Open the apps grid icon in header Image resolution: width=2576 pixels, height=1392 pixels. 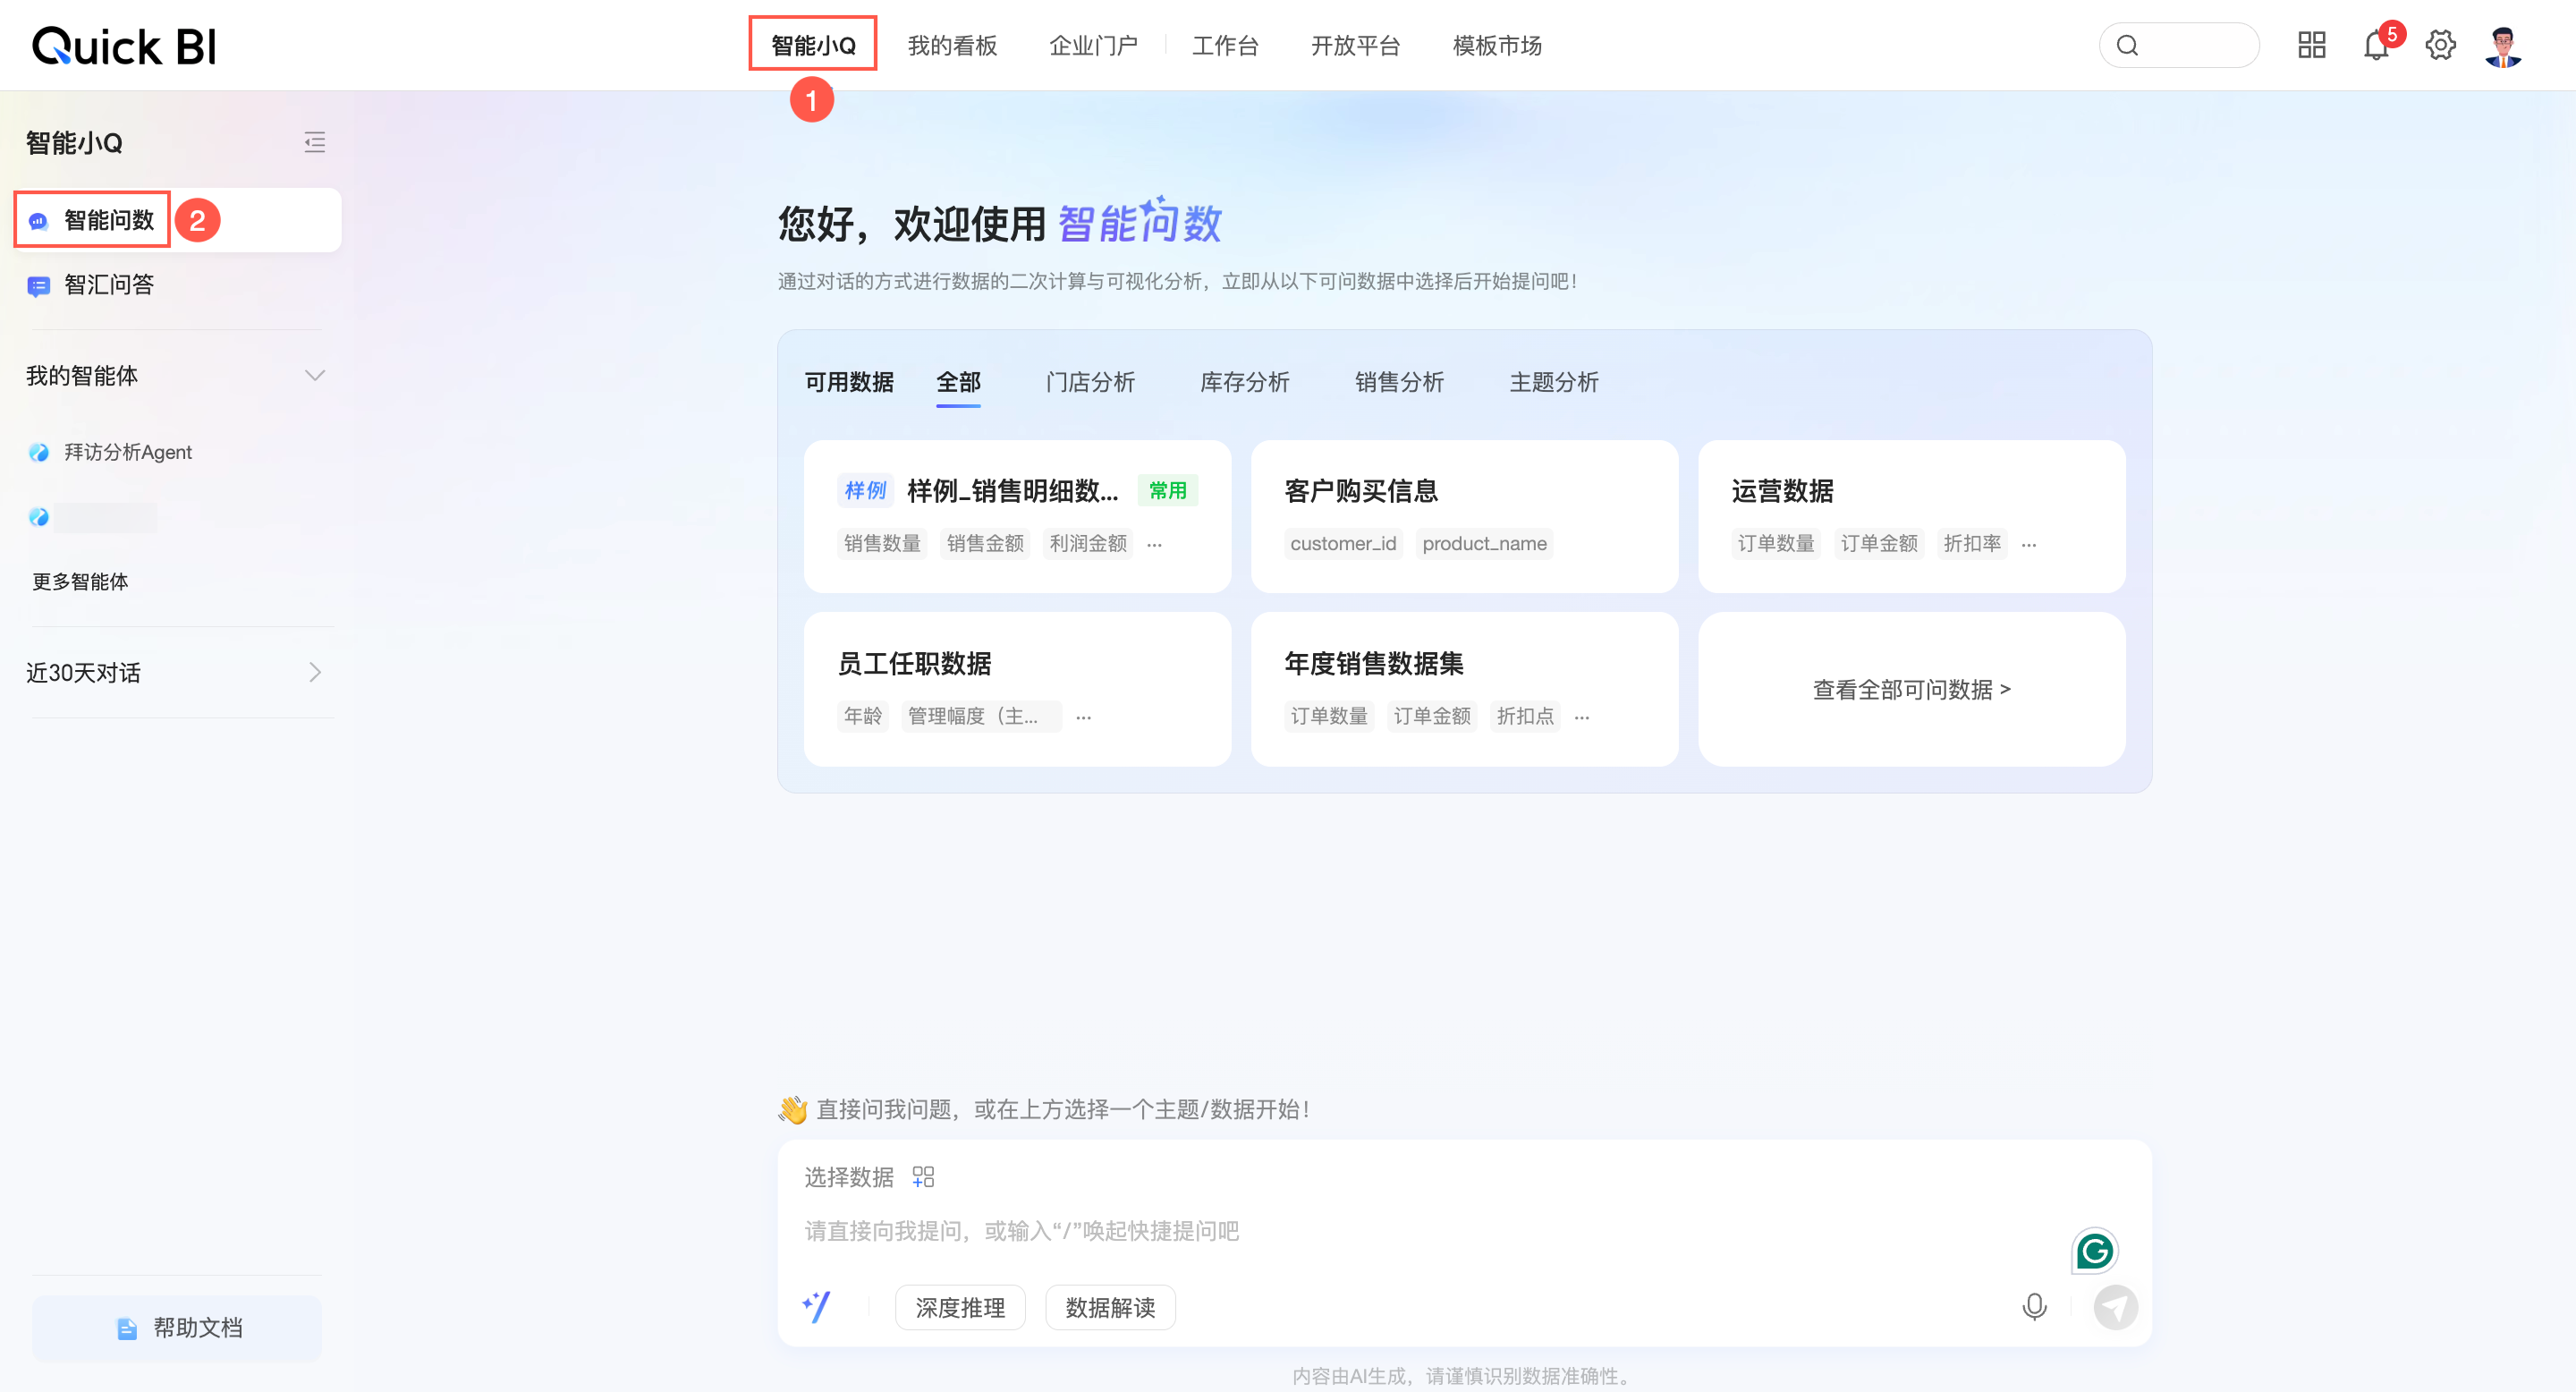(x=2311, y=45)
